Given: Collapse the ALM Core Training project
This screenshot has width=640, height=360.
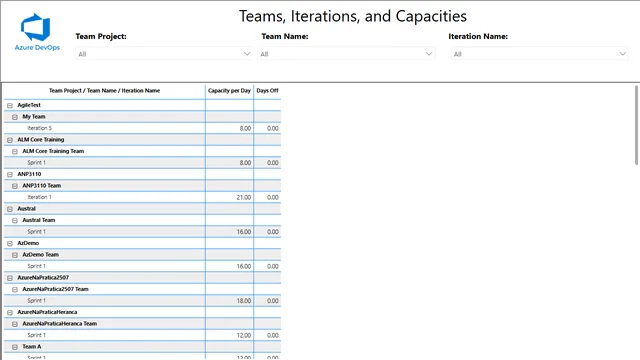Looking at the screenshot, I should tap(10, 140).
